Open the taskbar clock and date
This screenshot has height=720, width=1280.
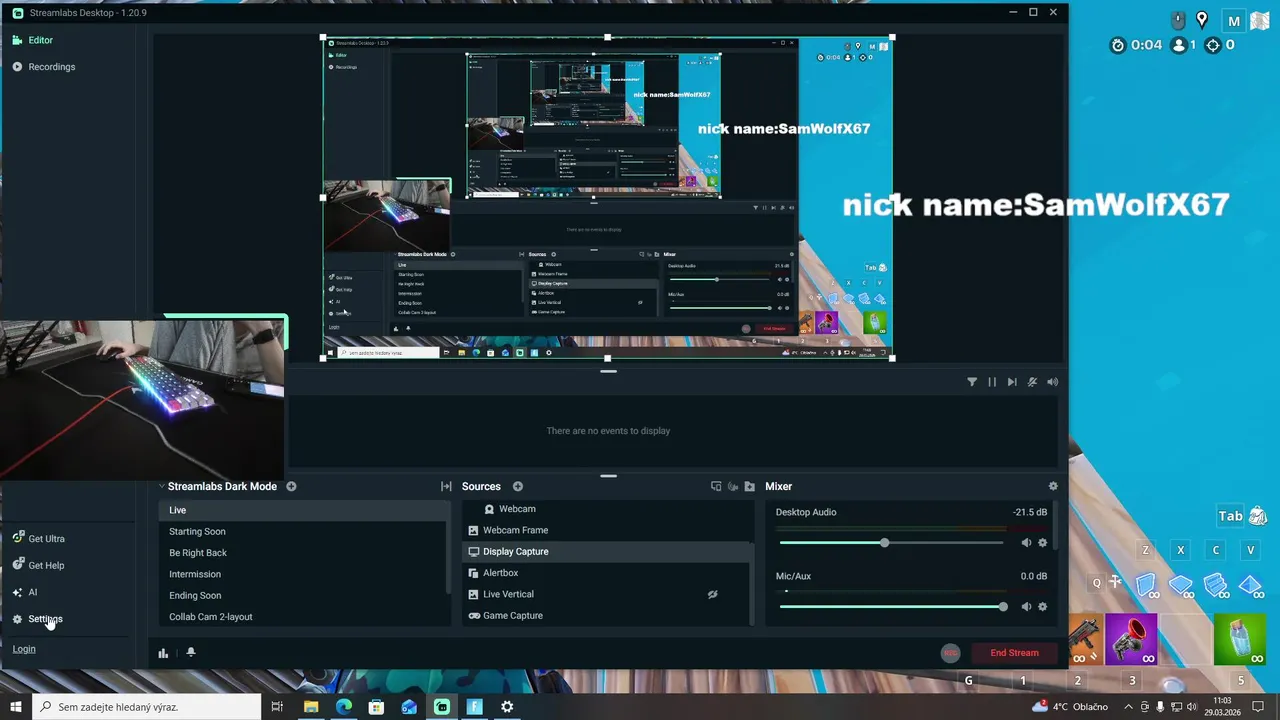(1222, 707)
